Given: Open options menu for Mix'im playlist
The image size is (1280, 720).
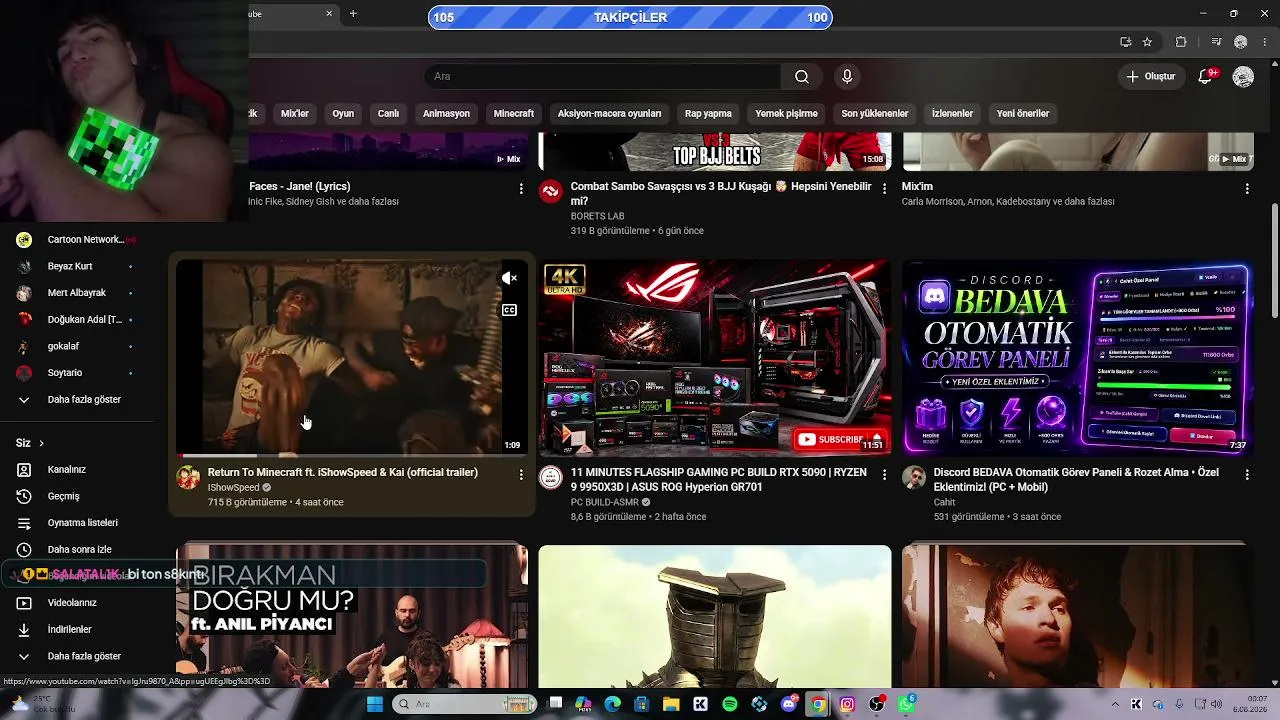Looking at the screenshot, I should point(1247,188).
